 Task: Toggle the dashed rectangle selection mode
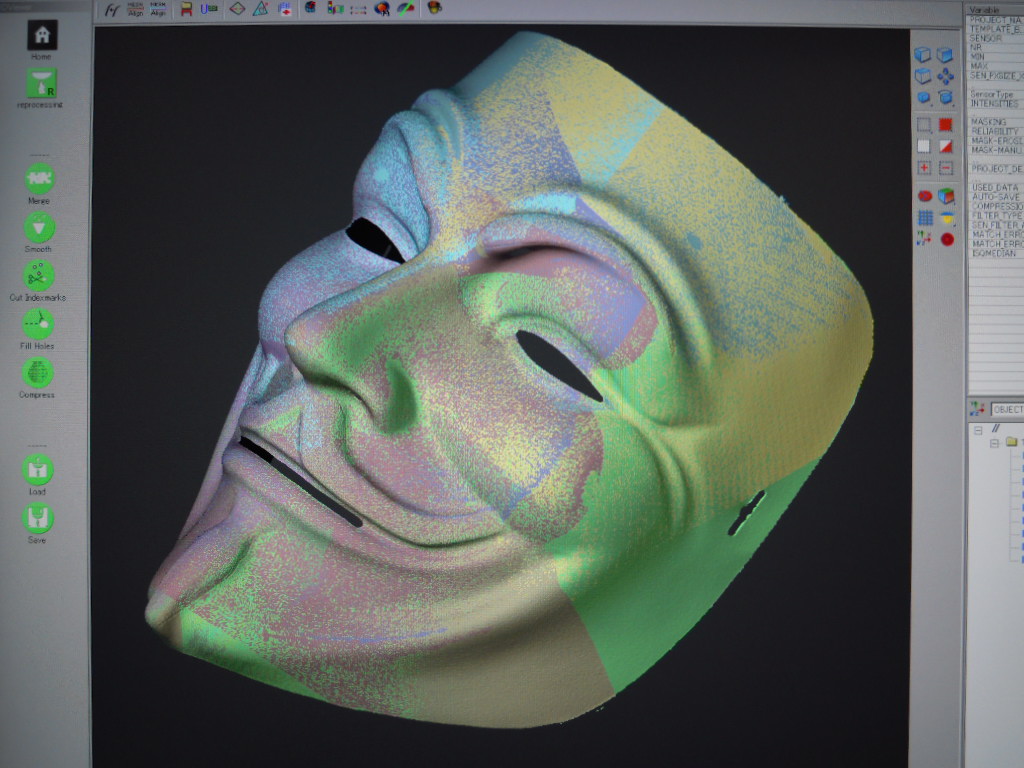[x=923, y=124]
